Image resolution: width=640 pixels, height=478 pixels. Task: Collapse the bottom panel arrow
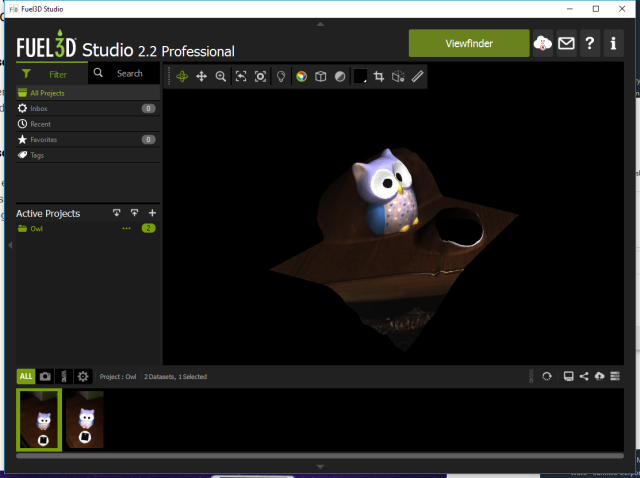click(320, 466)
